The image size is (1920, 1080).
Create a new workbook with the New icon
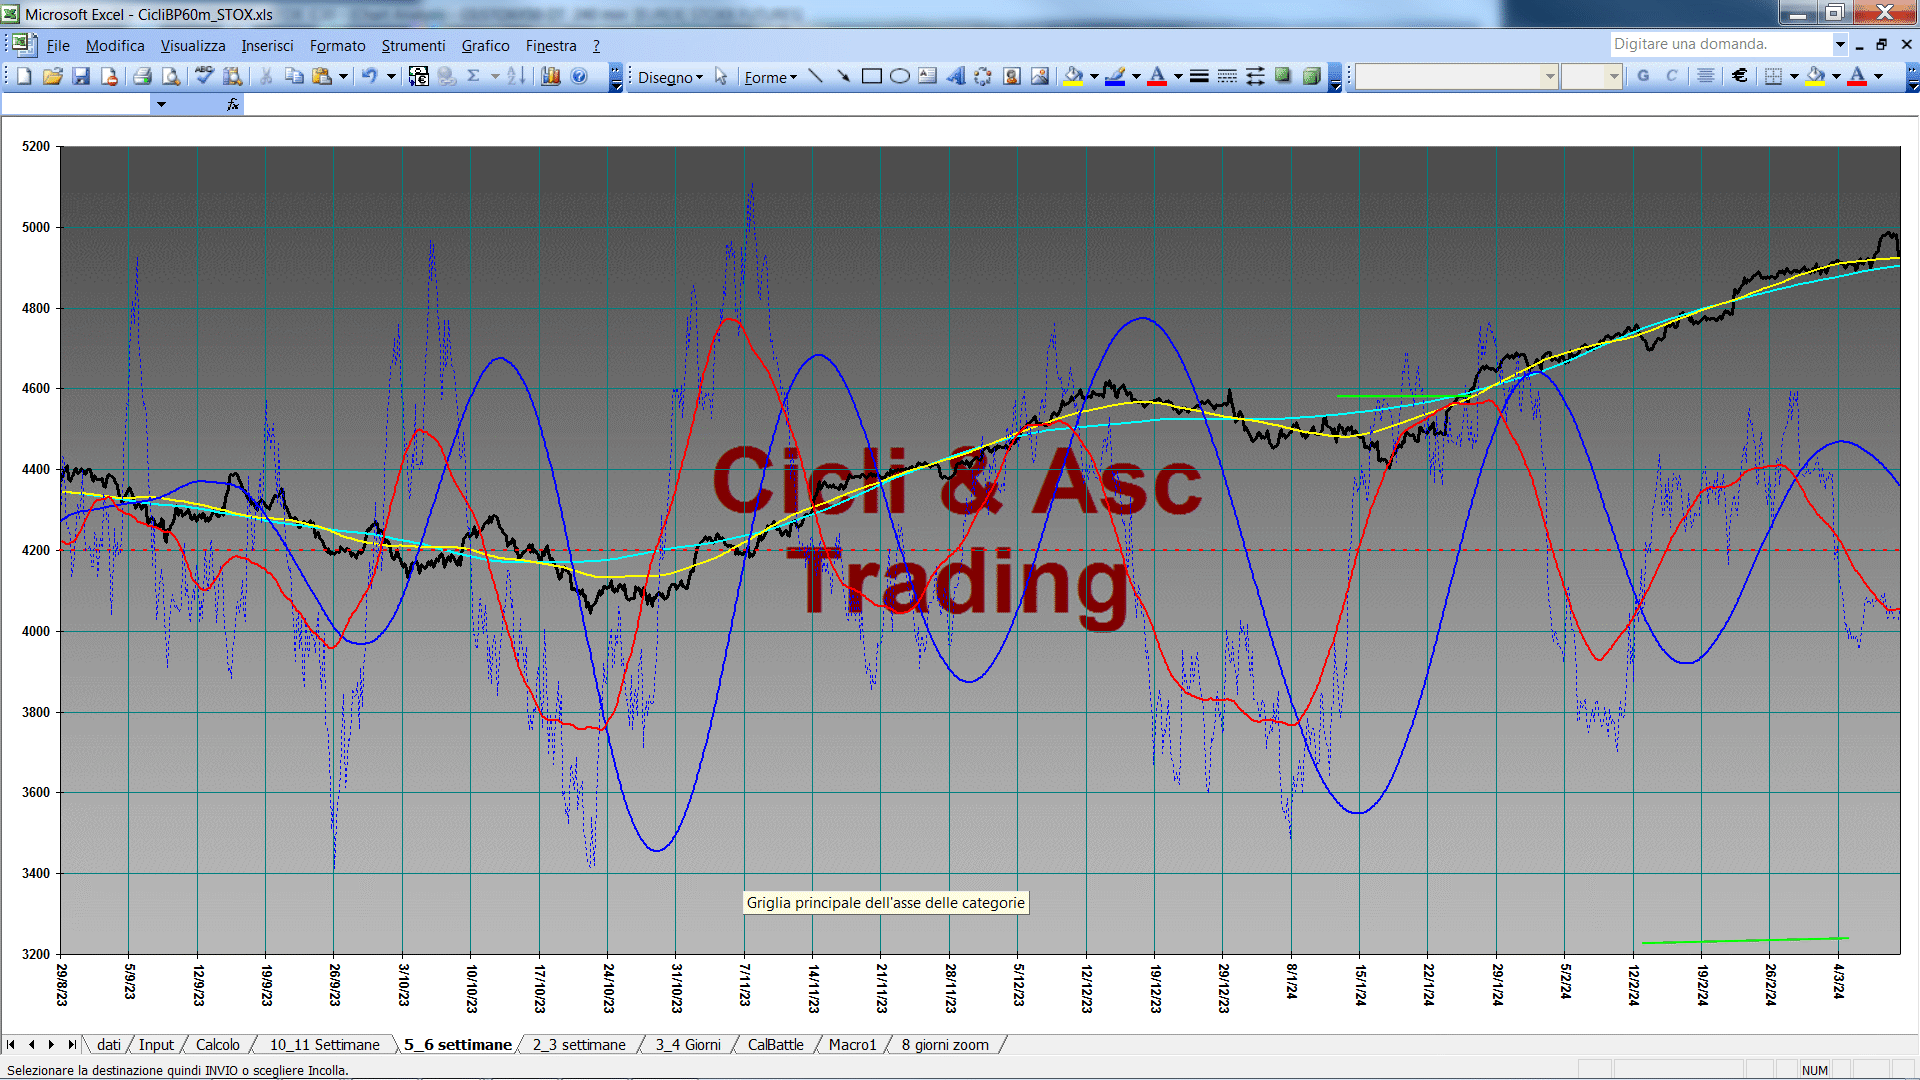tap(24, 77)
